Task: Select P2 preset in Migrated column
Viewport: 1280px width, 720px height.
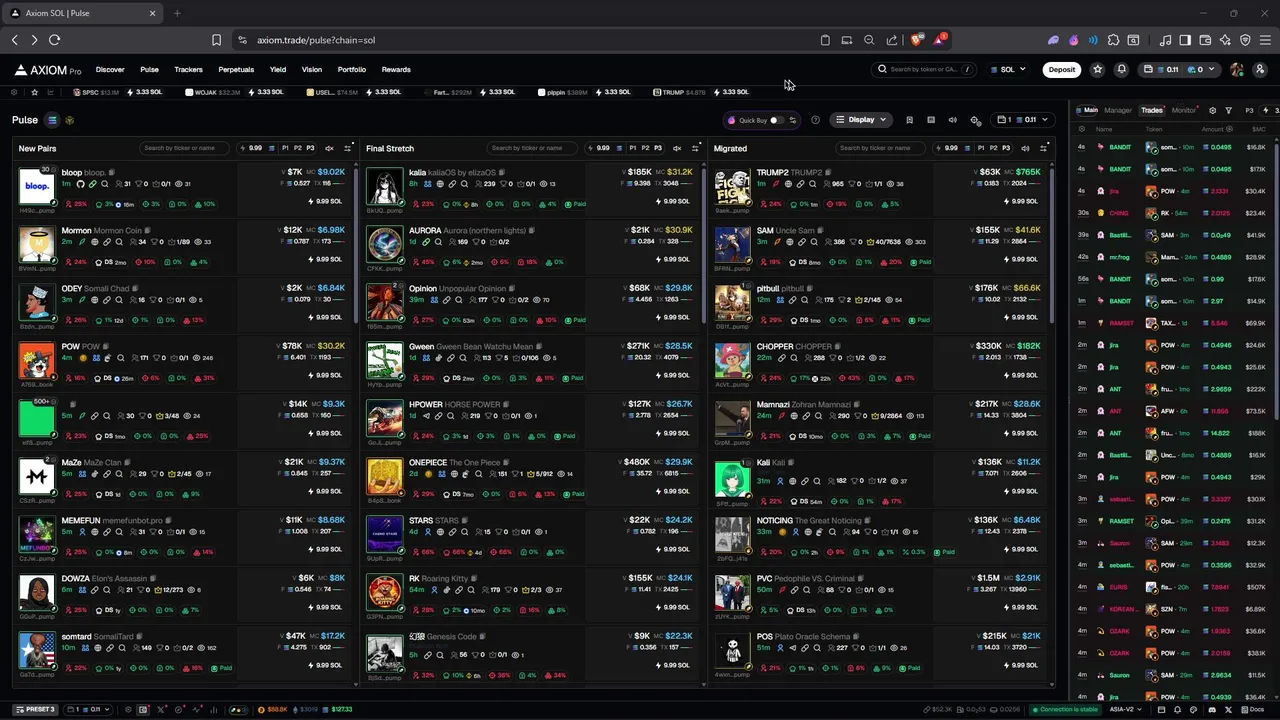Action: click(993, 148)
